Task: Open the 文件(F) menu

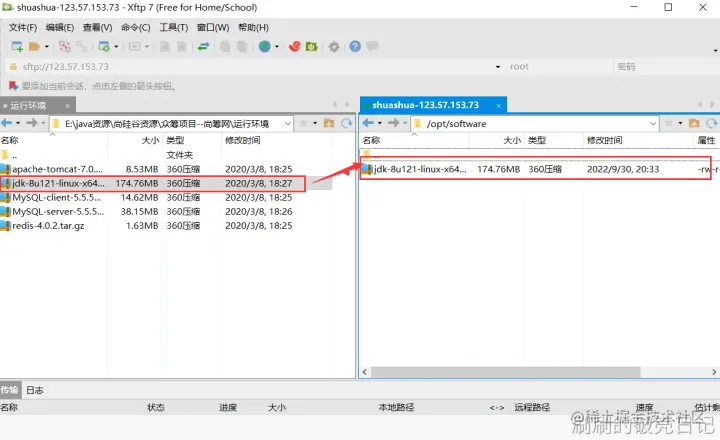Action: click(x=23, y=28)
